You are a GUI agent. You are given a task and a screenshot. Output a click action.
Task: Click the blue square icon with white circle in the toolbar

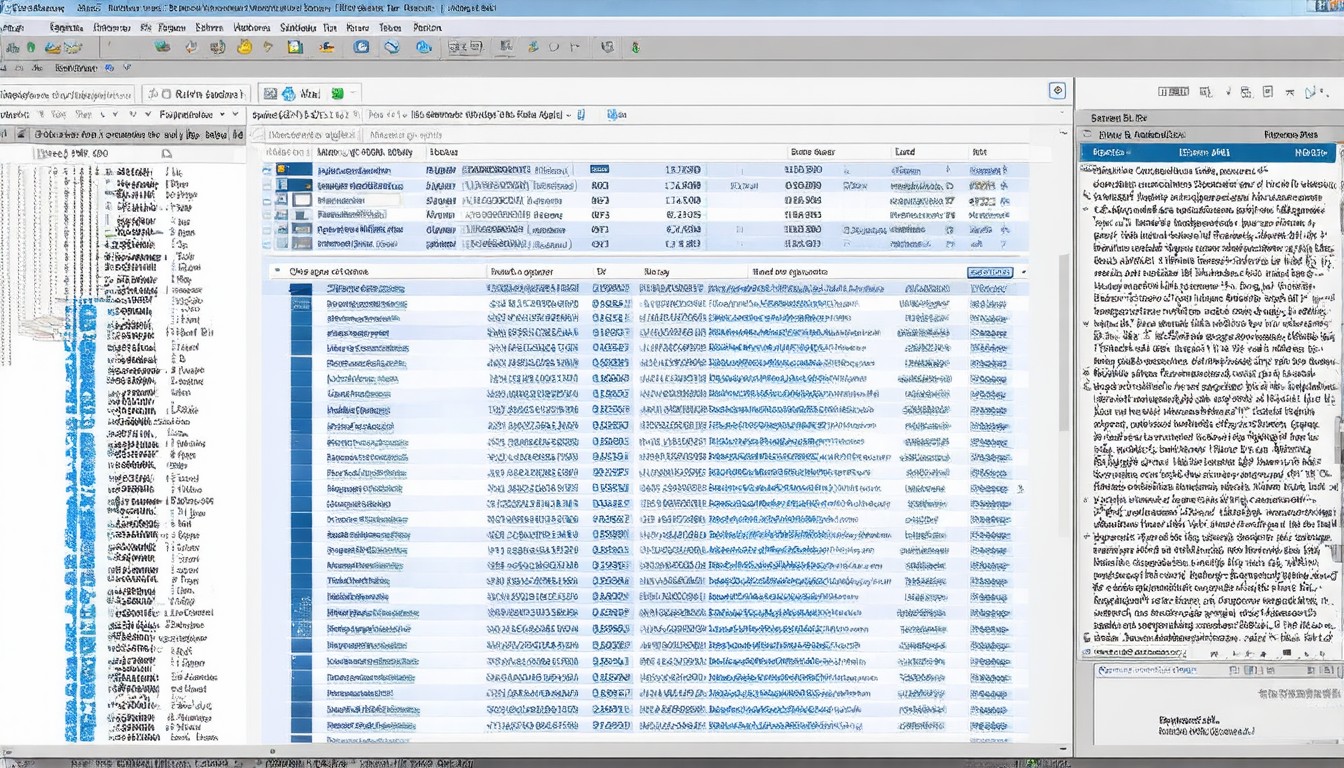click(x=361, y=47)
